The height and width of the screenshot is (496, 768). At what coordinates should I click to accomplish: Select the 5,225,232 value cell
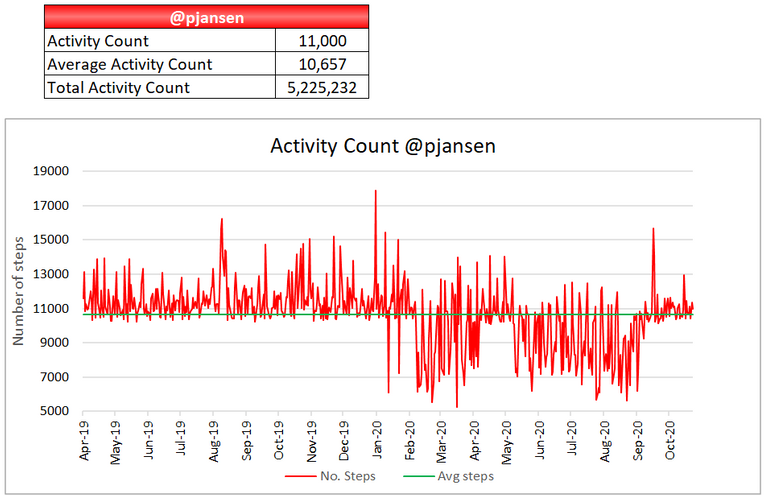pos(322,87)
